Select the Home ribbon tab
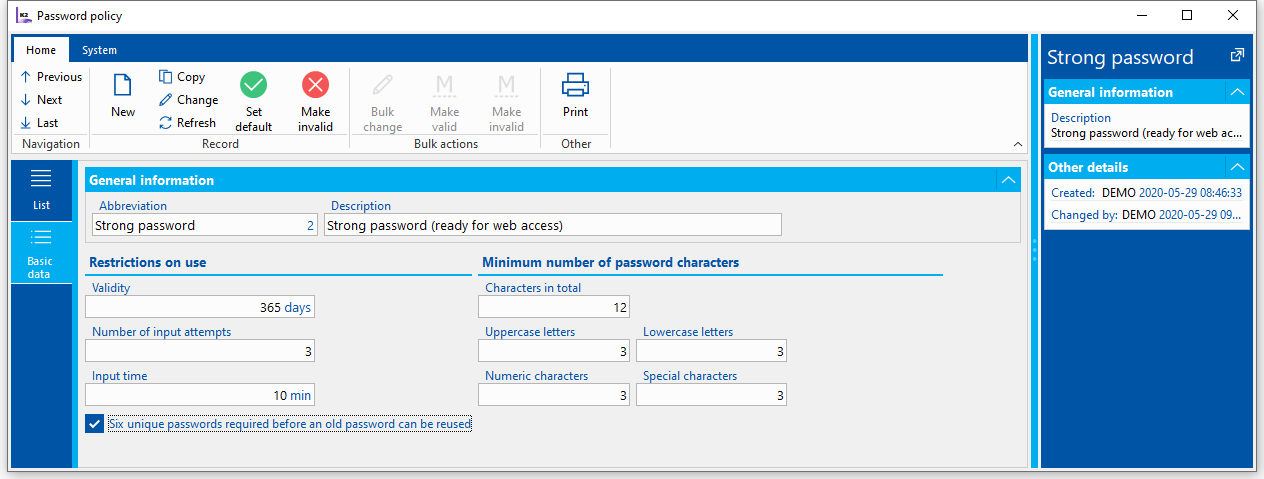This screenshot has height=479, width=1264. click(x=41, y=50)
